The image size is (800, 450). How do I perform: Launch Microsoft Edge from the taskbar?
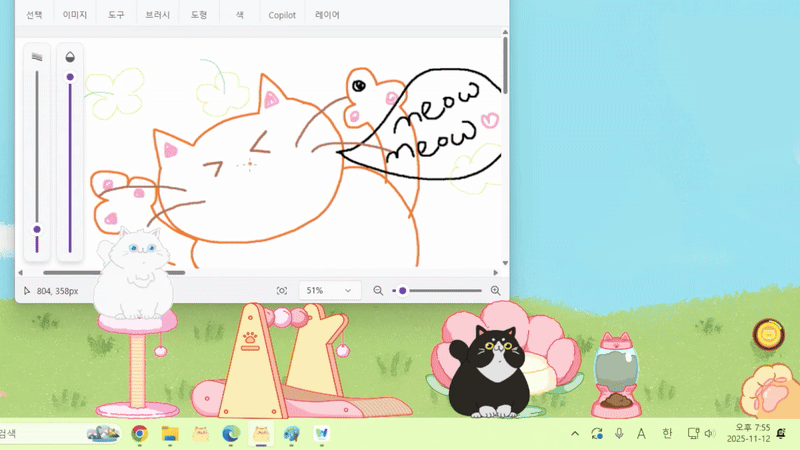point(231,433)
